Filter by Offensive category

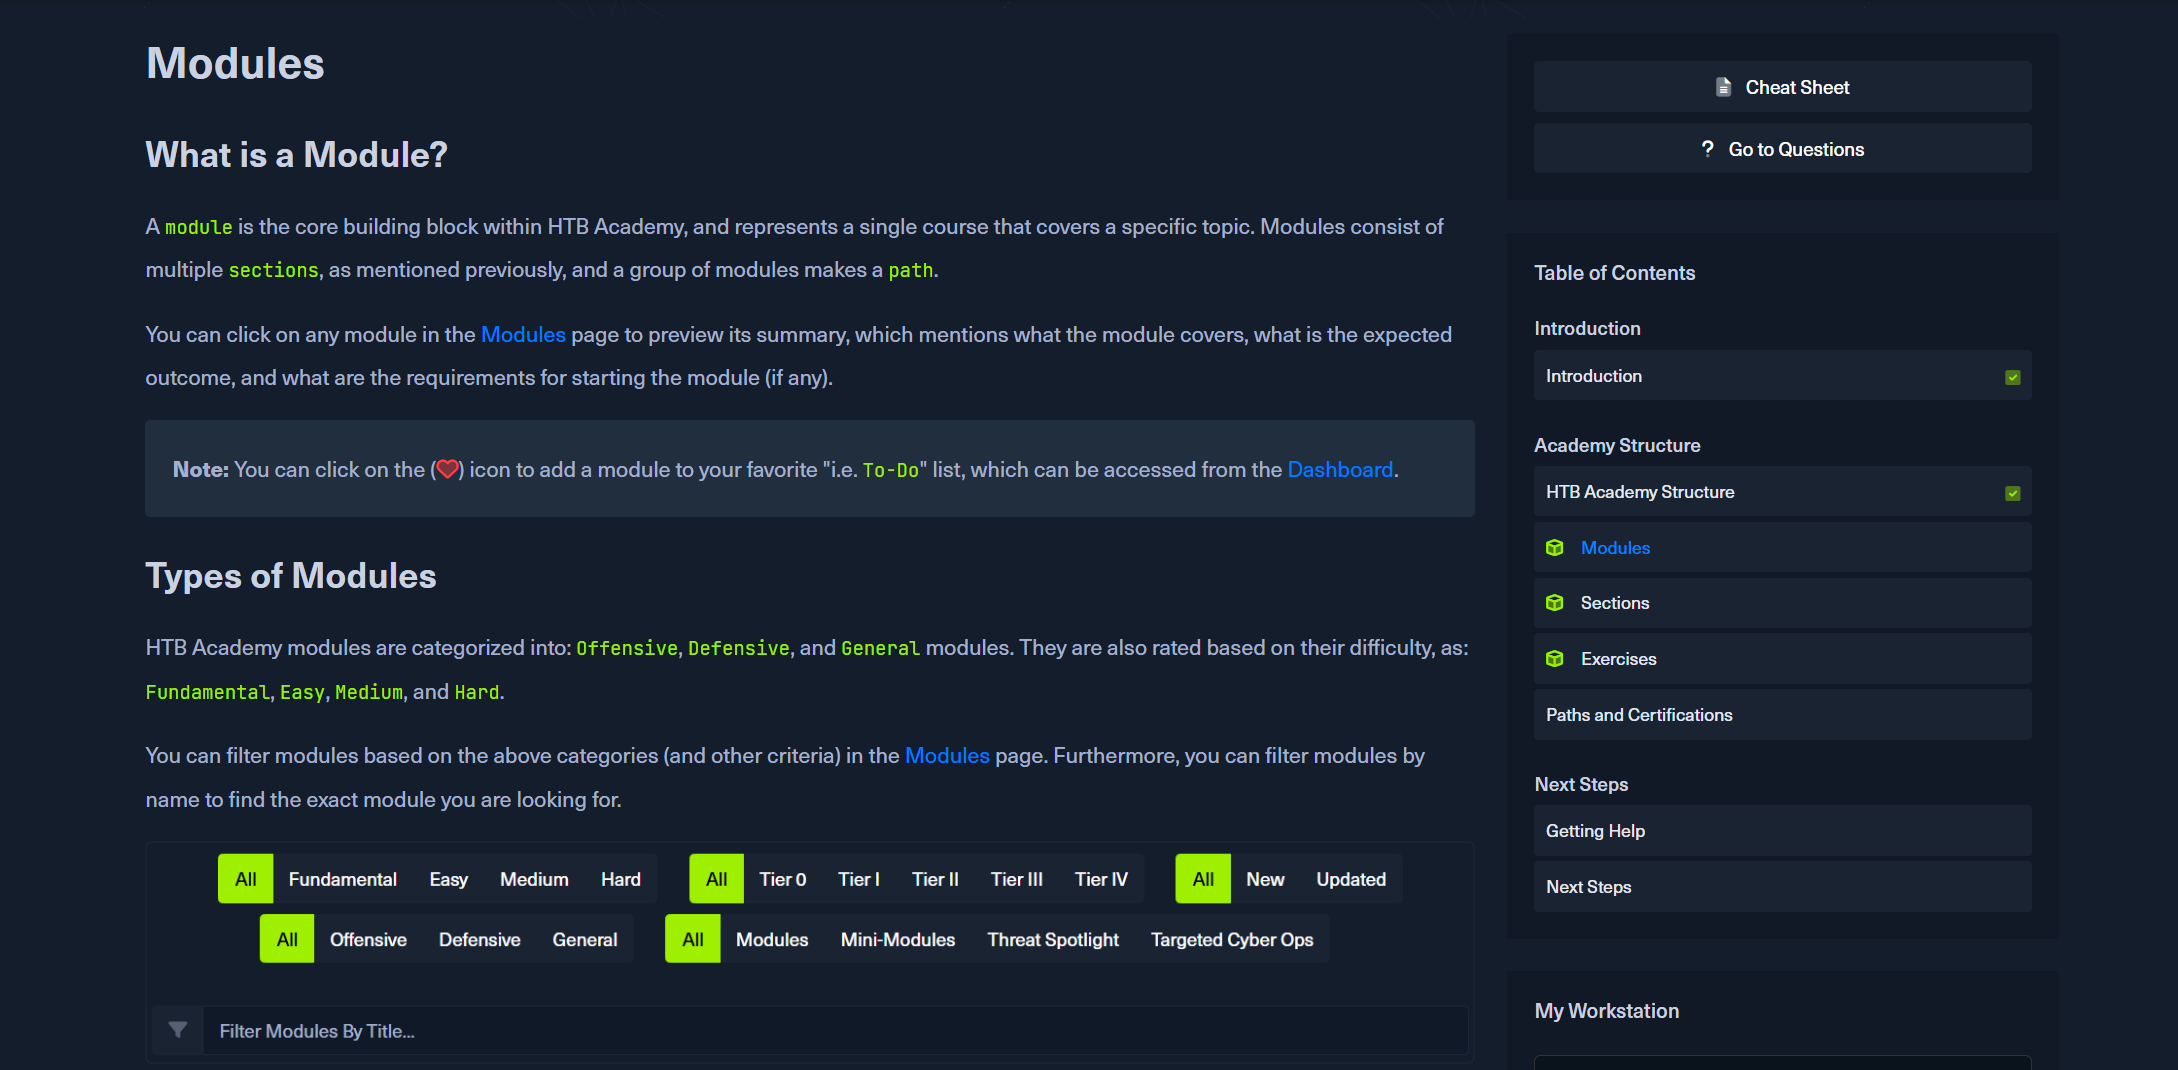pos(368,939)
